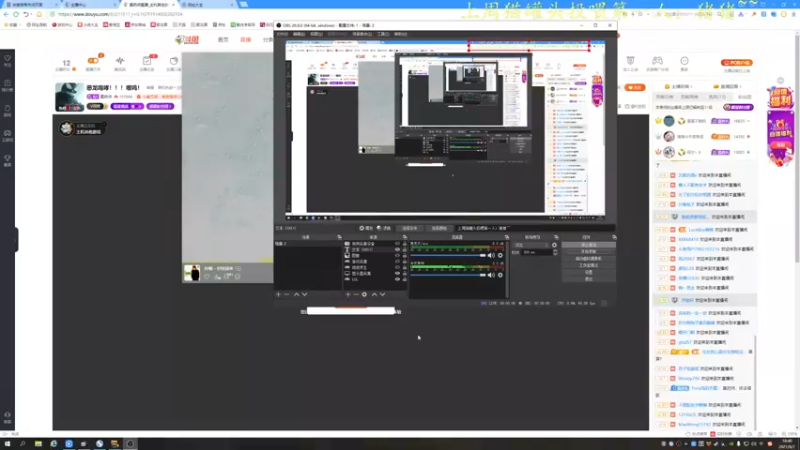
Task: Open source properties gear under sources list
Action: [364, 294]
